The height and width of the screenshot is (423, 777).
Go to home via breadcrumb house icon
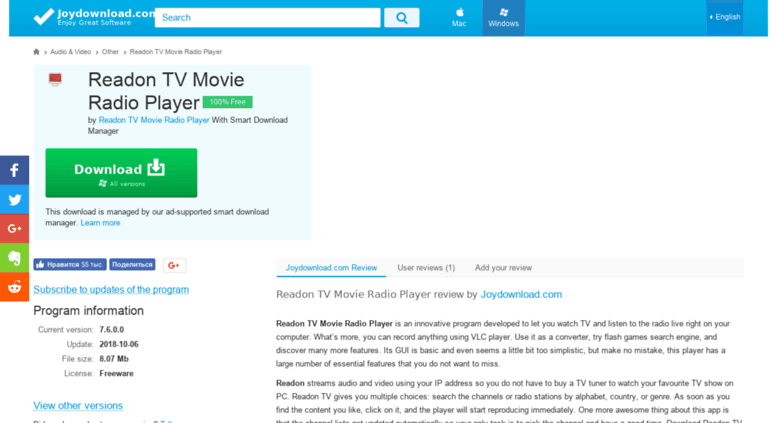click(x=36, y=52)
